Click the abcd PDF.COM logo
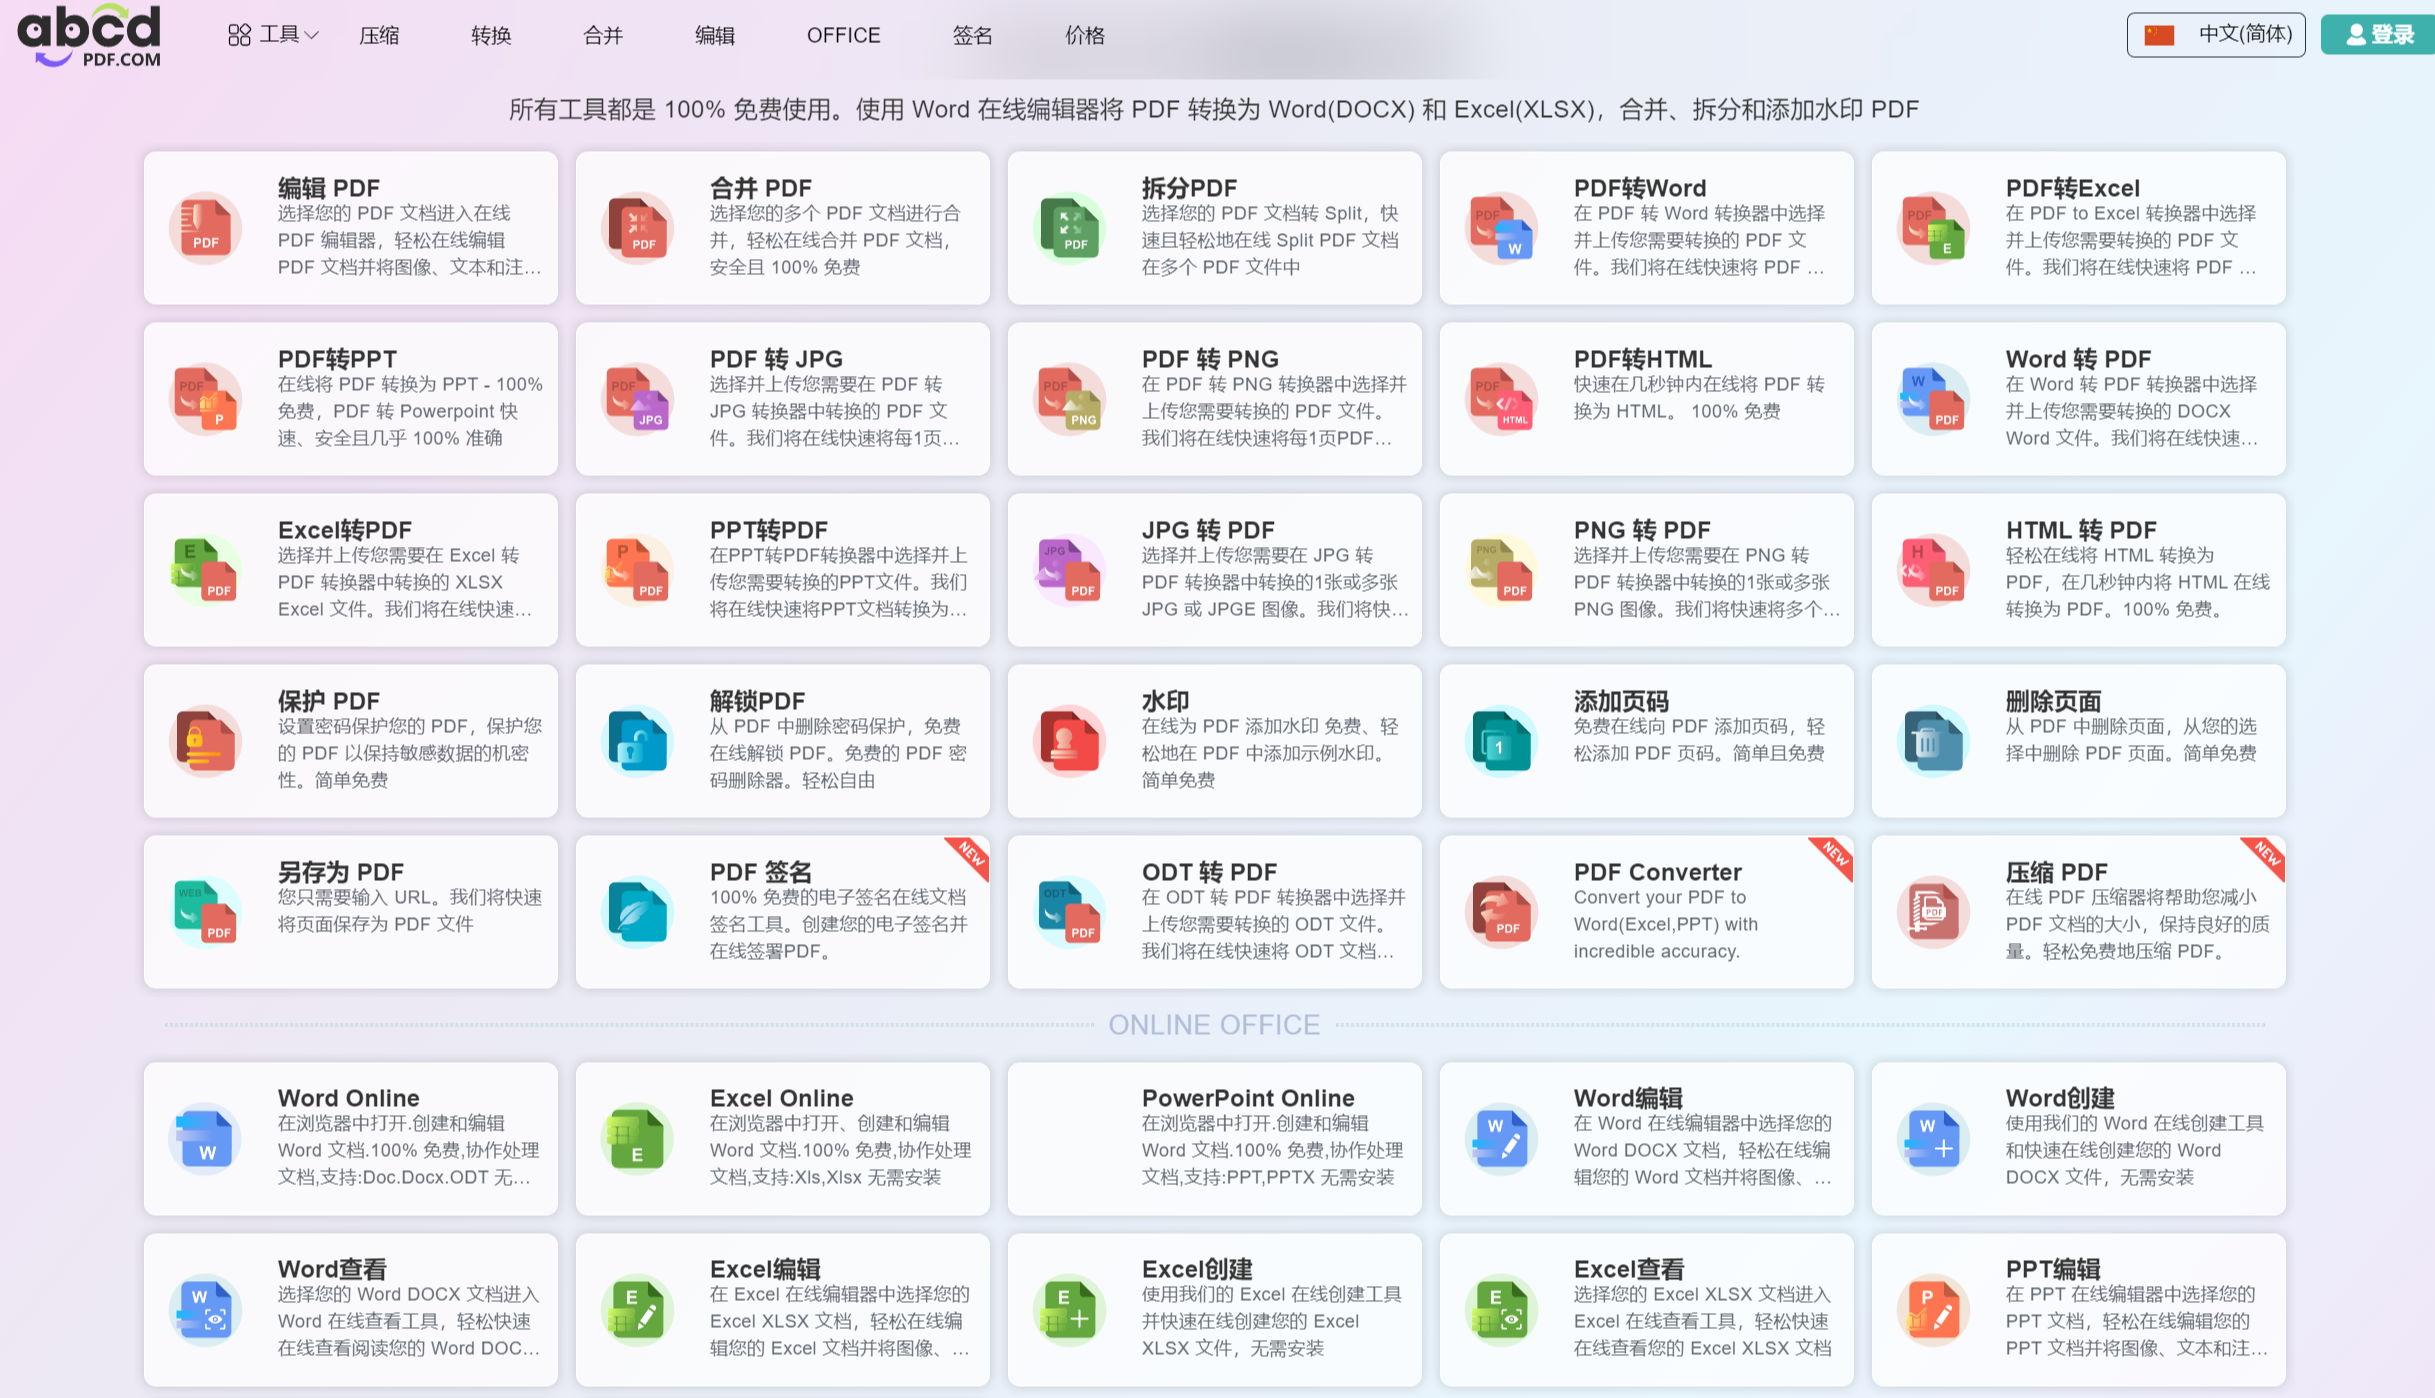 88,37
